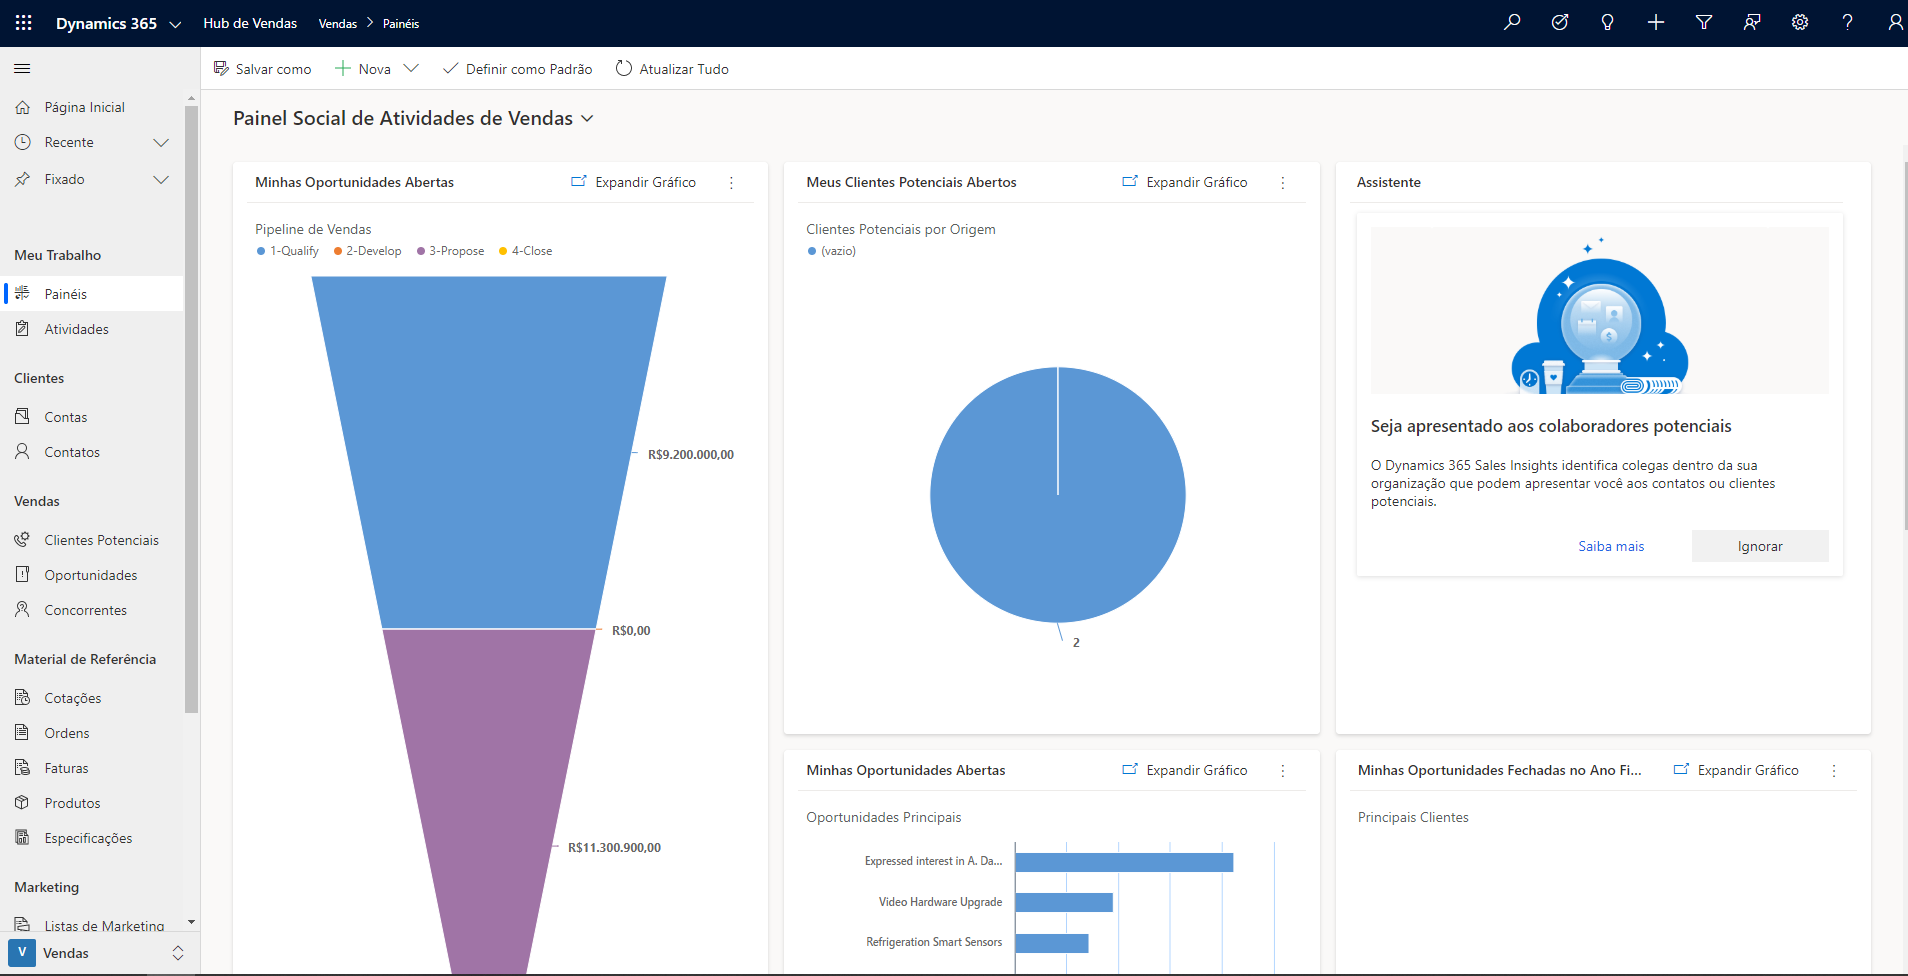Open the advanced find funnel icon
The width and height of the screenshot is (1908, 976).
pos(1704,22)
